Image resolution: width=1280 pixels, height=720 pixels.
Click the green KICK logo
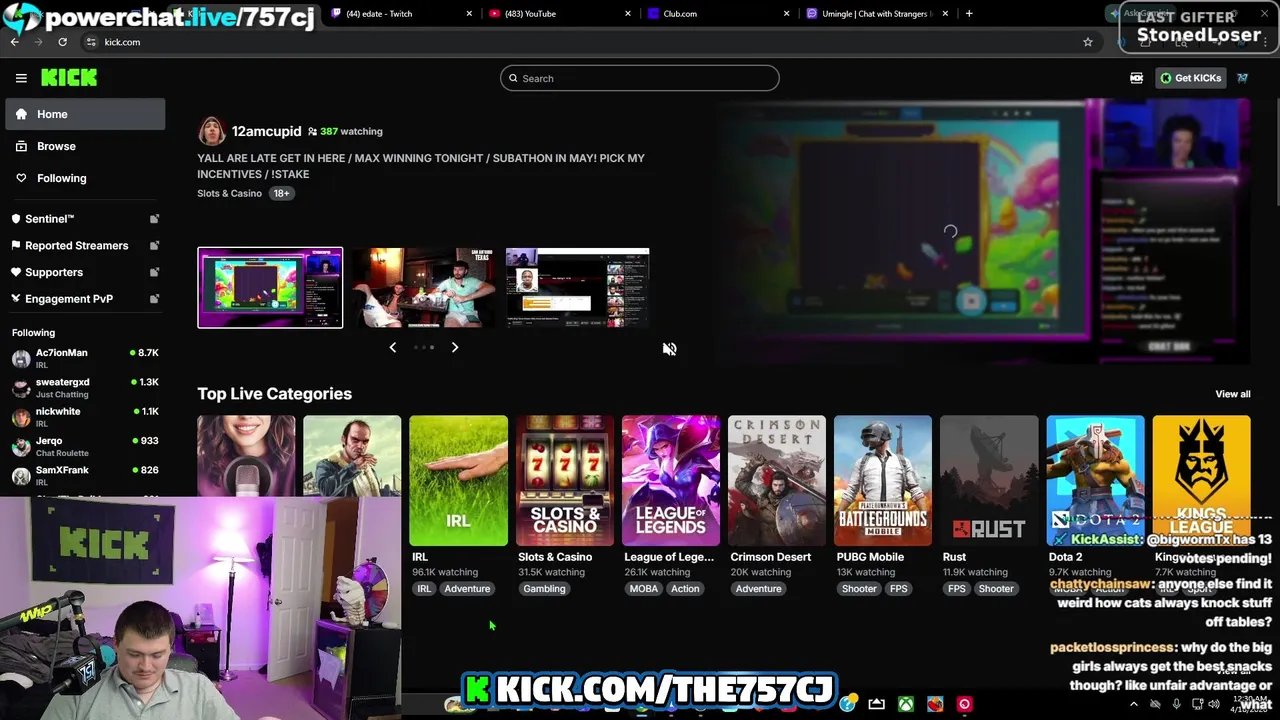(x=69, y=78)
